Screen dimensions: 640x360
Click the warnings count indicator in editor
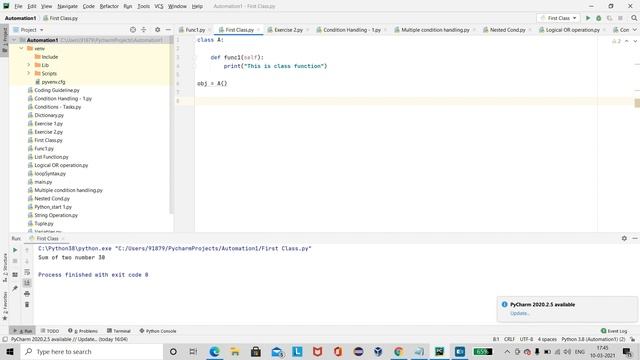616,41
